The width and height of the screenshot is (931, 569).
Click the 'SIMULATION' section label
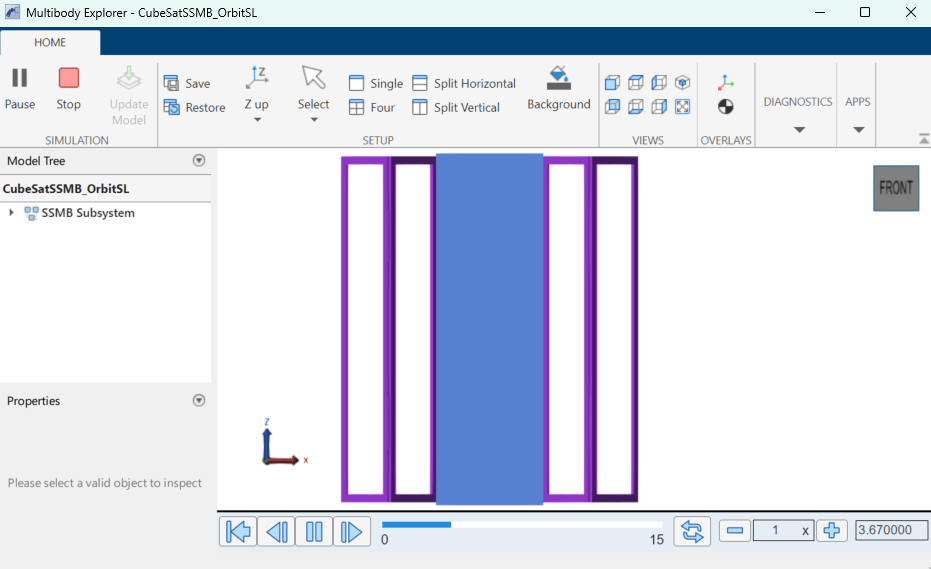click(x=77, y=140)
